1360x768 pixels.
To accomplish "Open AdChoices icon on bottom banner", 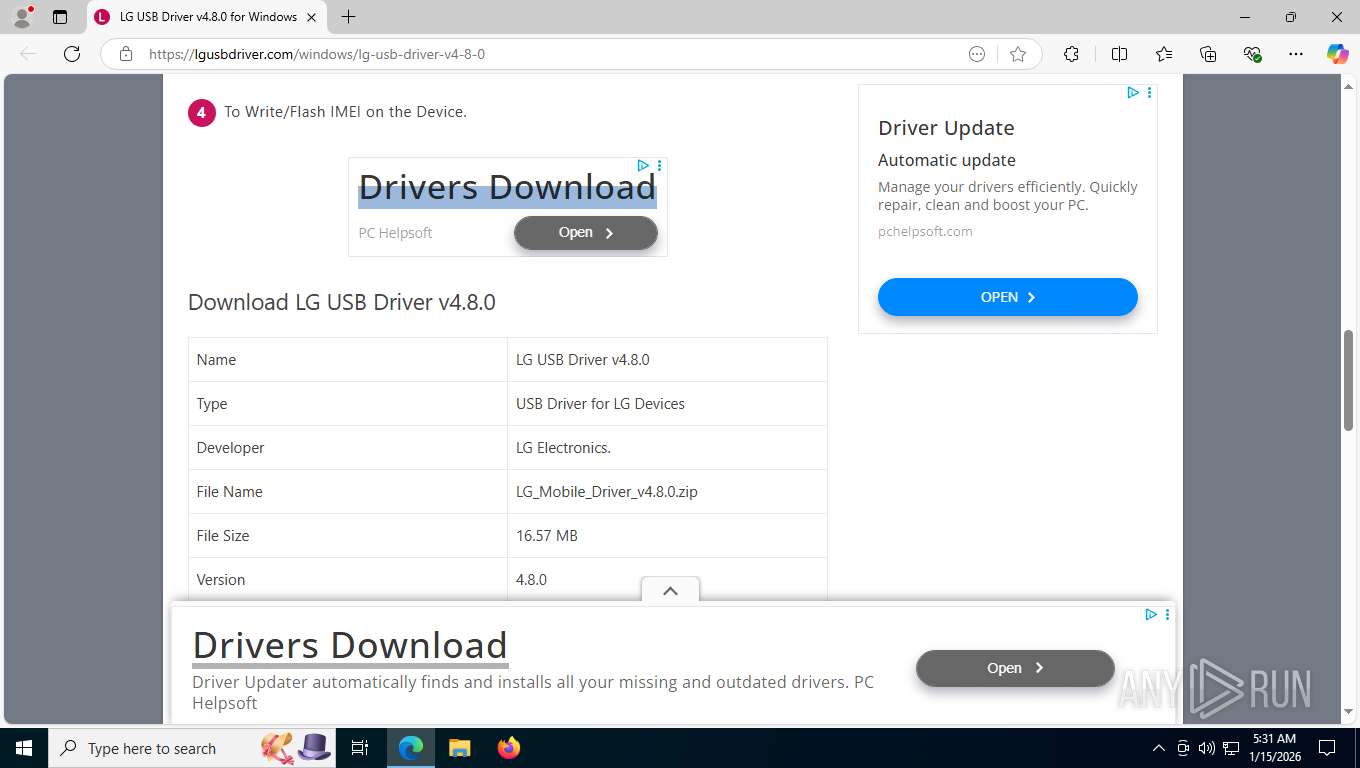I will (1151, 614).
